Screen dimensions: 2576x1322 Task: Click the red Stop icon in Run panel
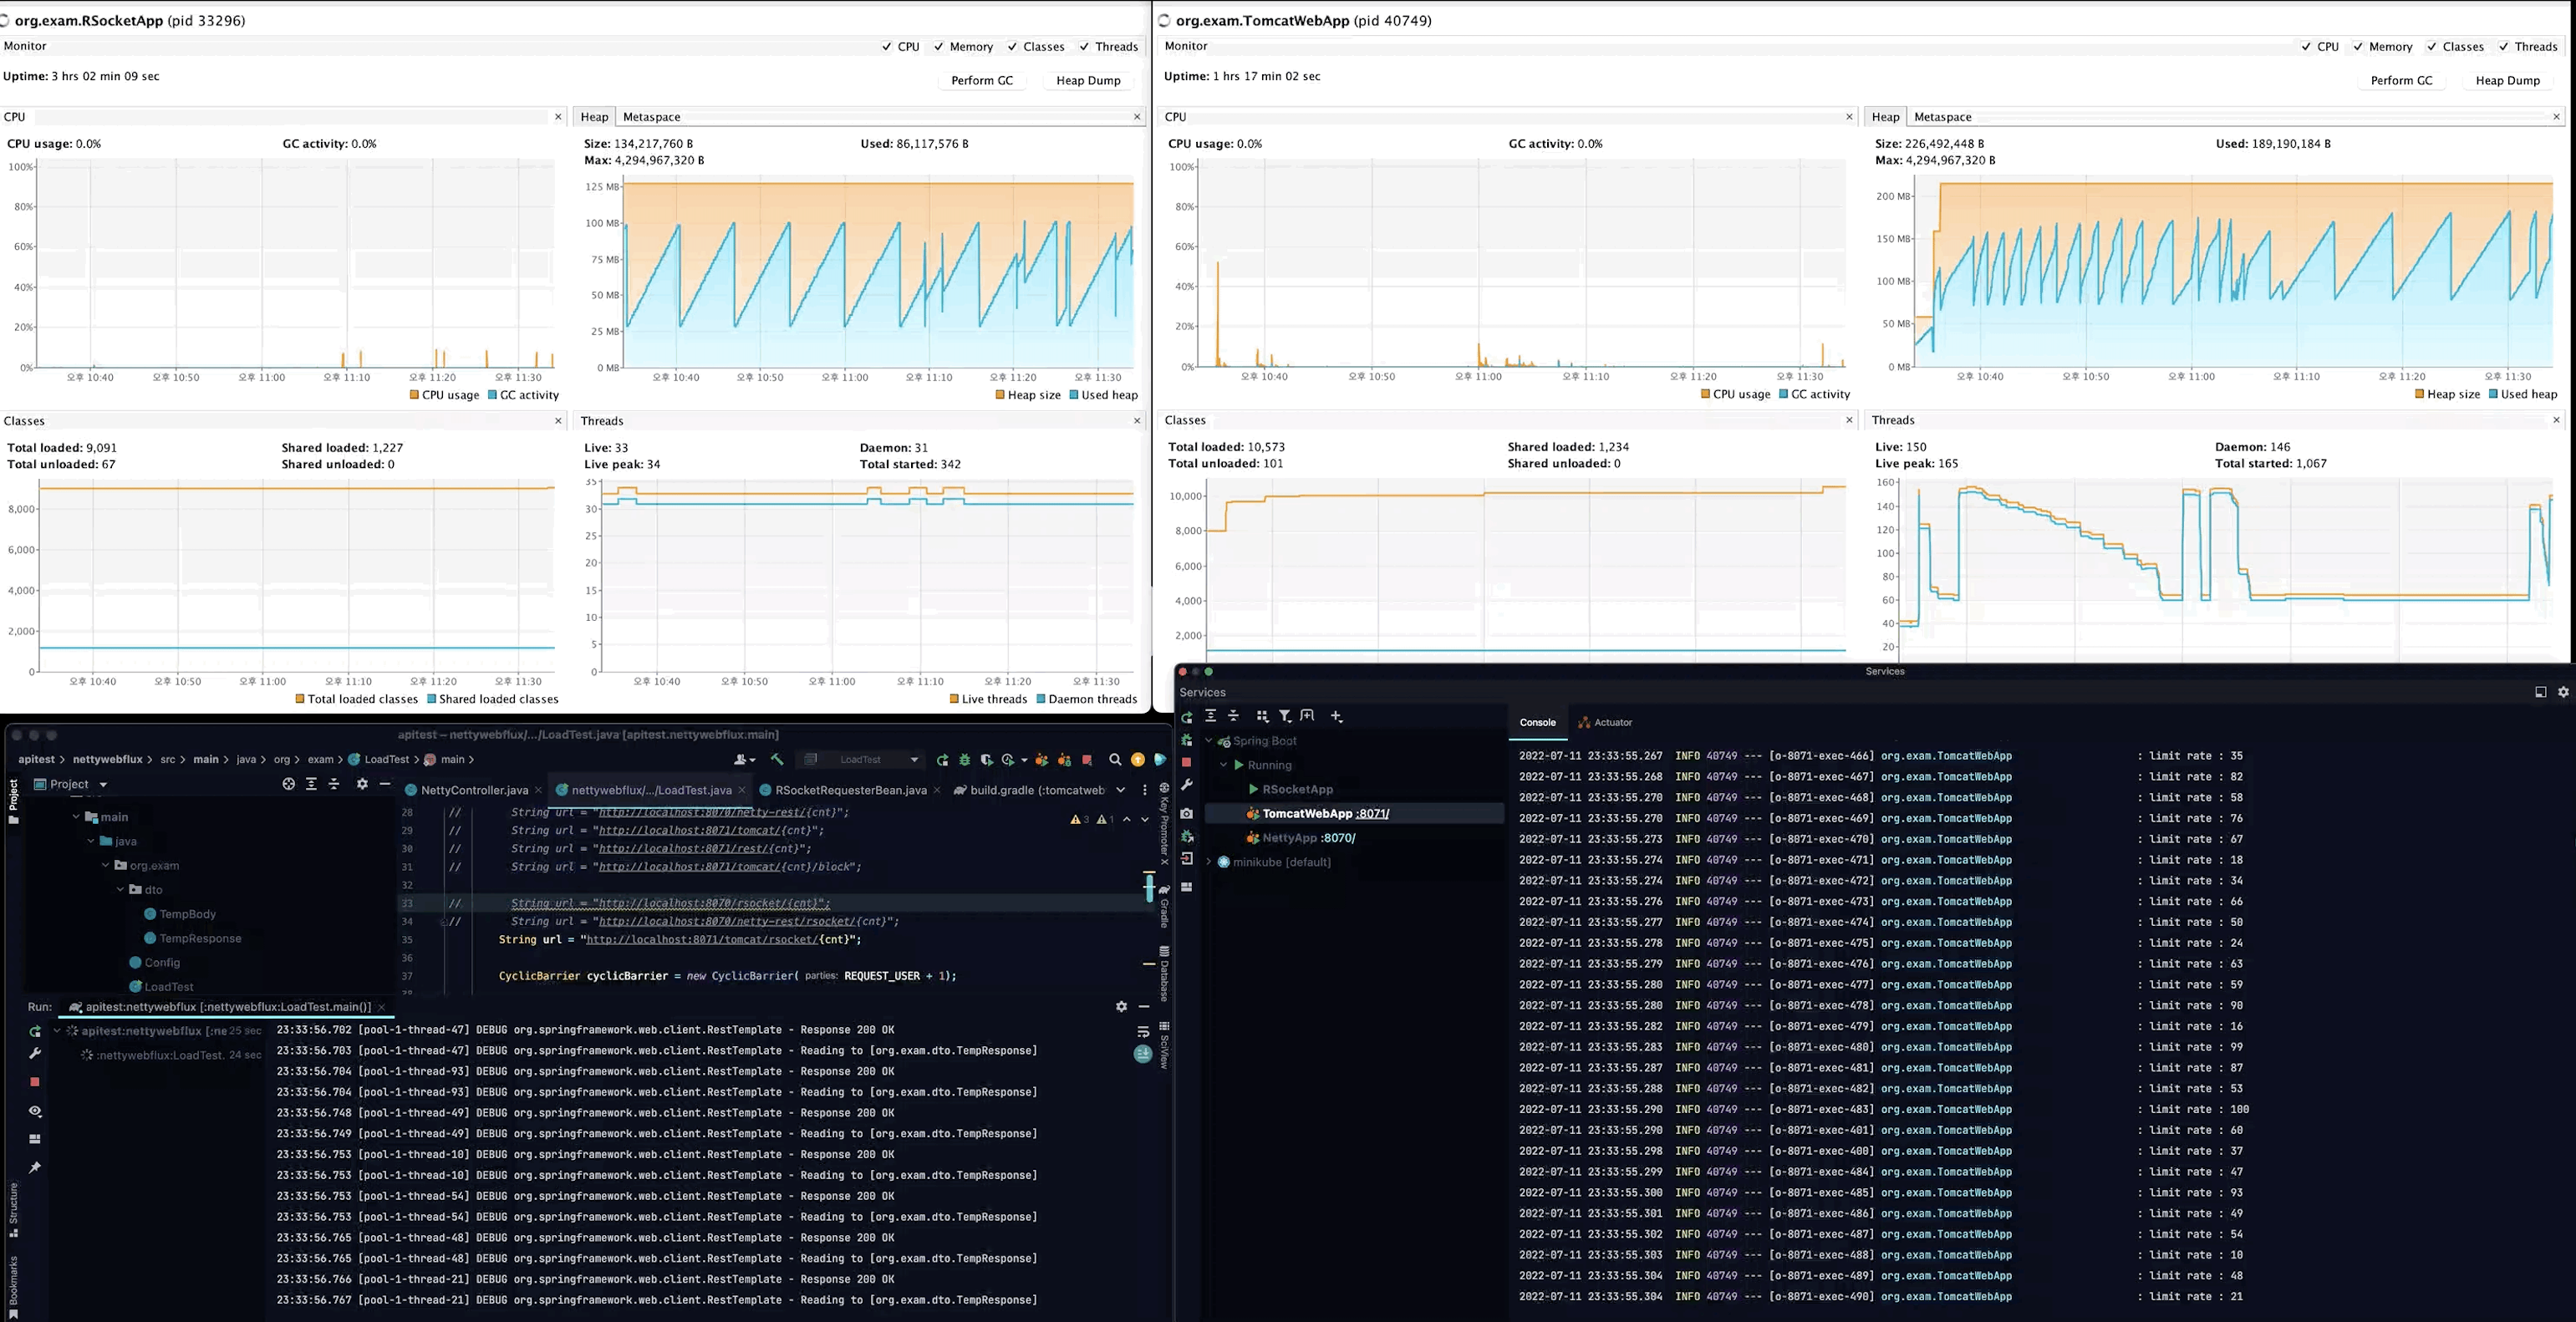pyautogui.click(x=35, y=1082)
